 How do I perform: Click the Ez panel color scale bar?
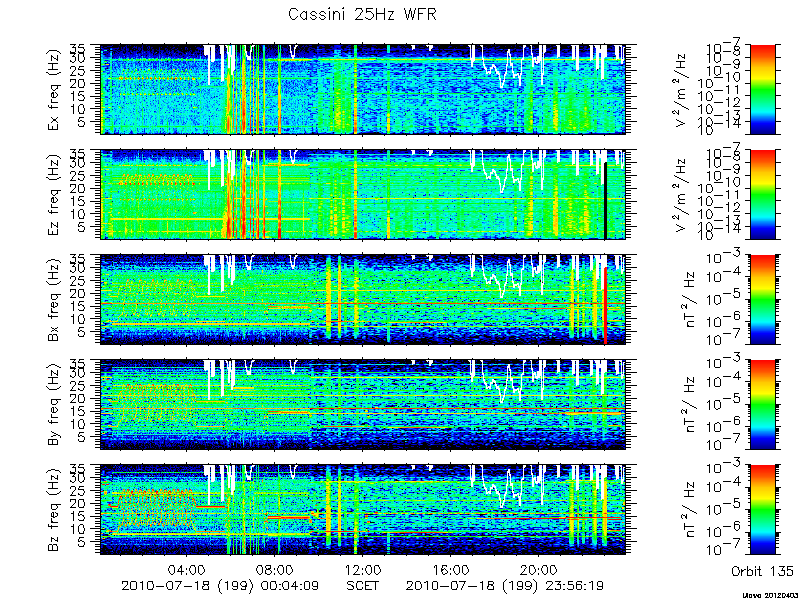click(762, 194)
